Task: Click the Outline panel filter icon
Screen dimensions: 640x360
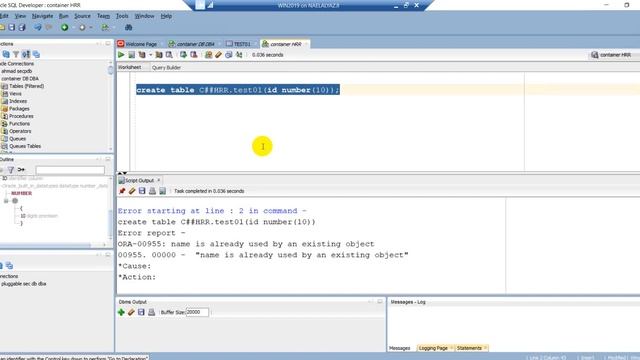Action: (x=11, y=169)
